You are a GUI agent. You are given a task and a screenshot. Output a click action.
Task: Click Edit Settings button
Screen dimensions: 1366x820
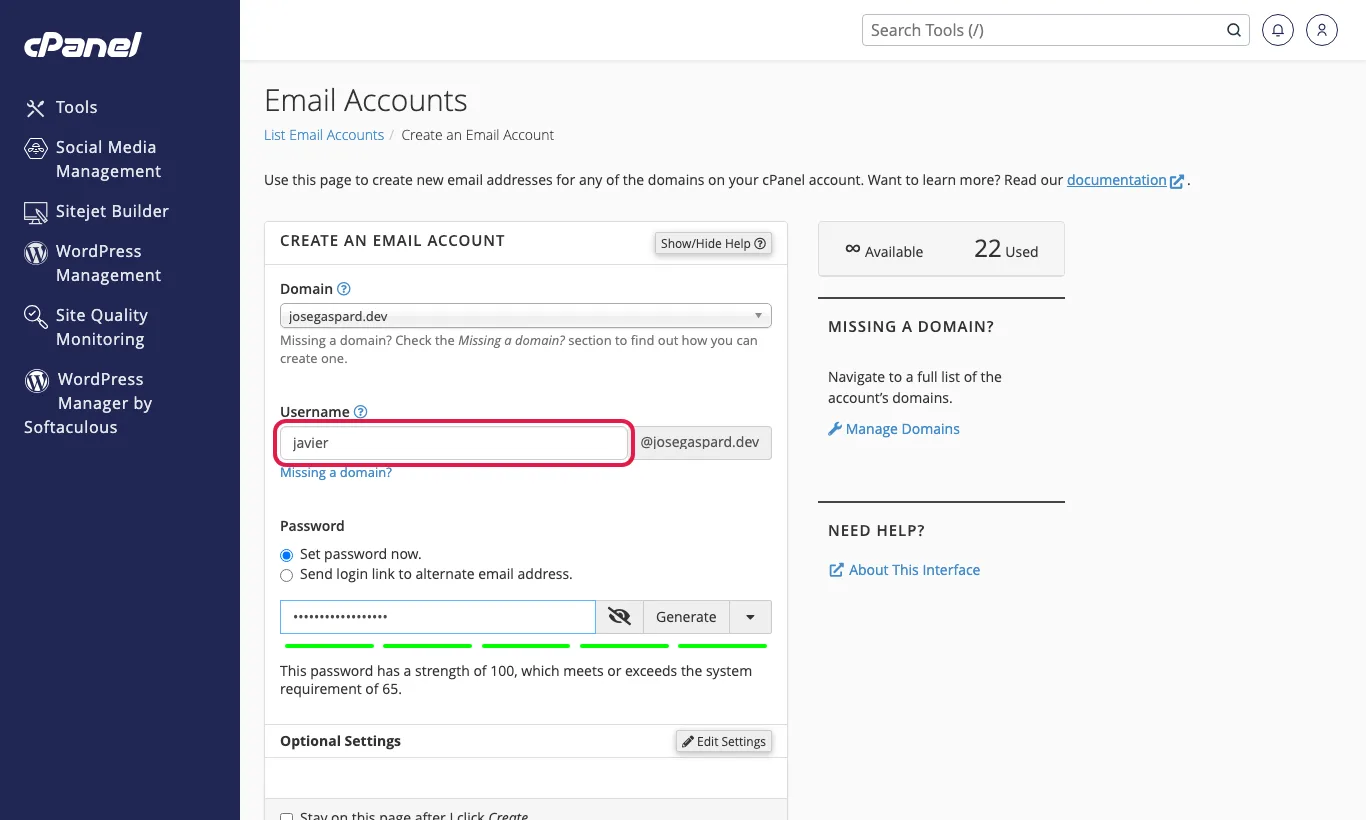724,741
